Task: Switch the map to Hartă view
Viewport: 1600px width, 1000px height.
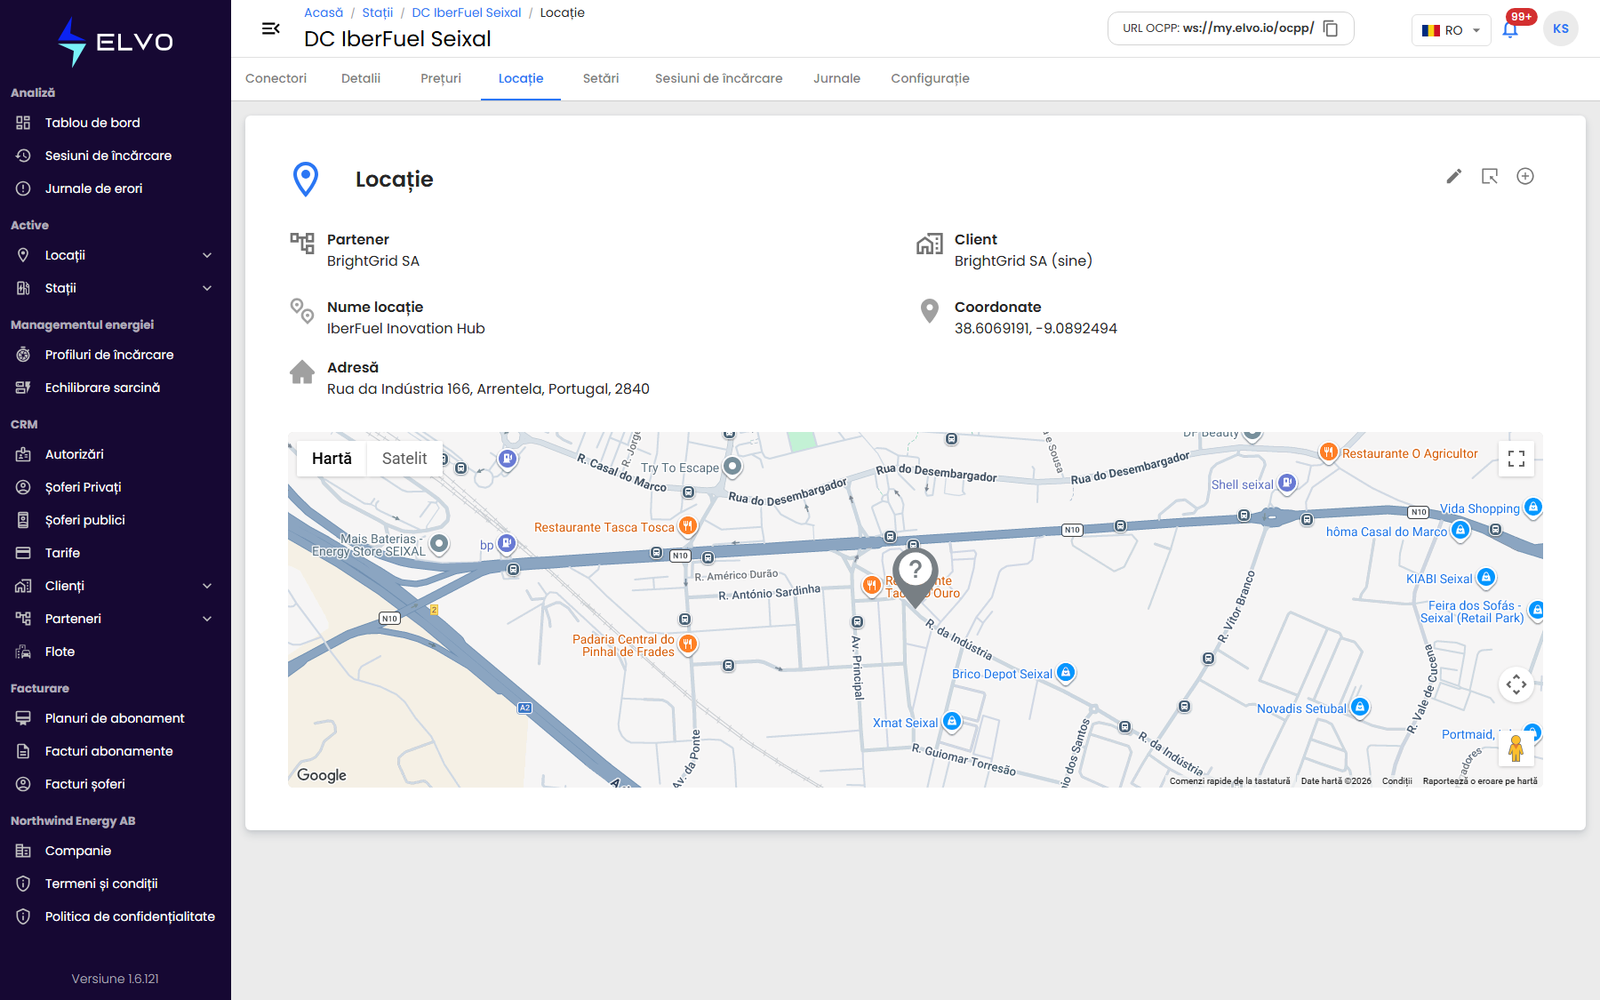Action: (332, 458)
